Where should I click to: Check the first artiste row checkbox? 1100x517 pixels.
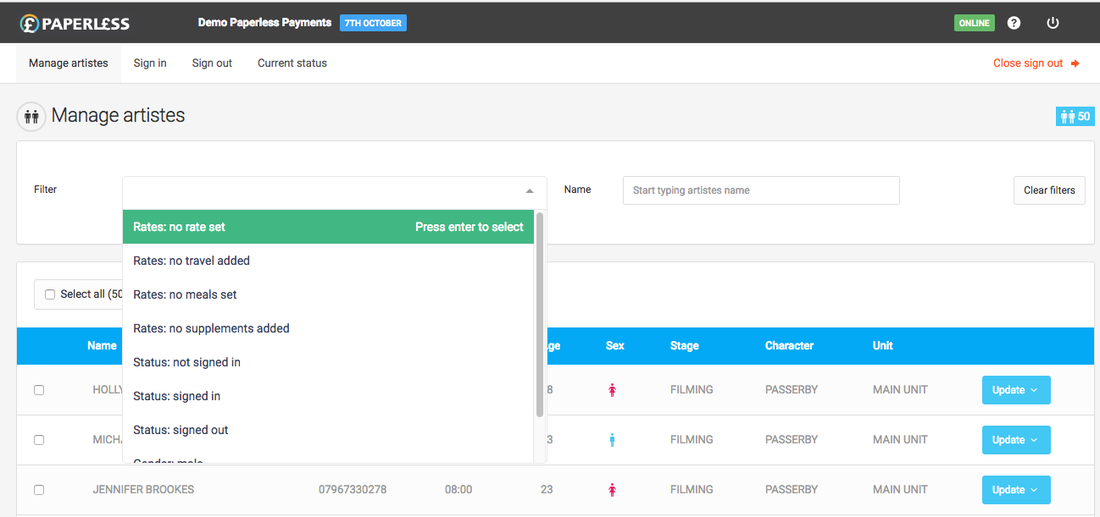39,390
